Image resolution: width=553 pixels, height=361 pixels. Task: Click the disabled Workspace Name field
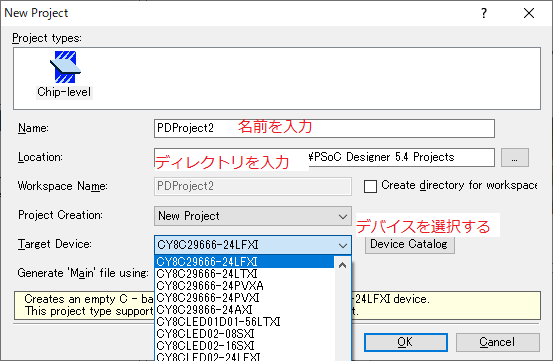(x=253, y=186)
